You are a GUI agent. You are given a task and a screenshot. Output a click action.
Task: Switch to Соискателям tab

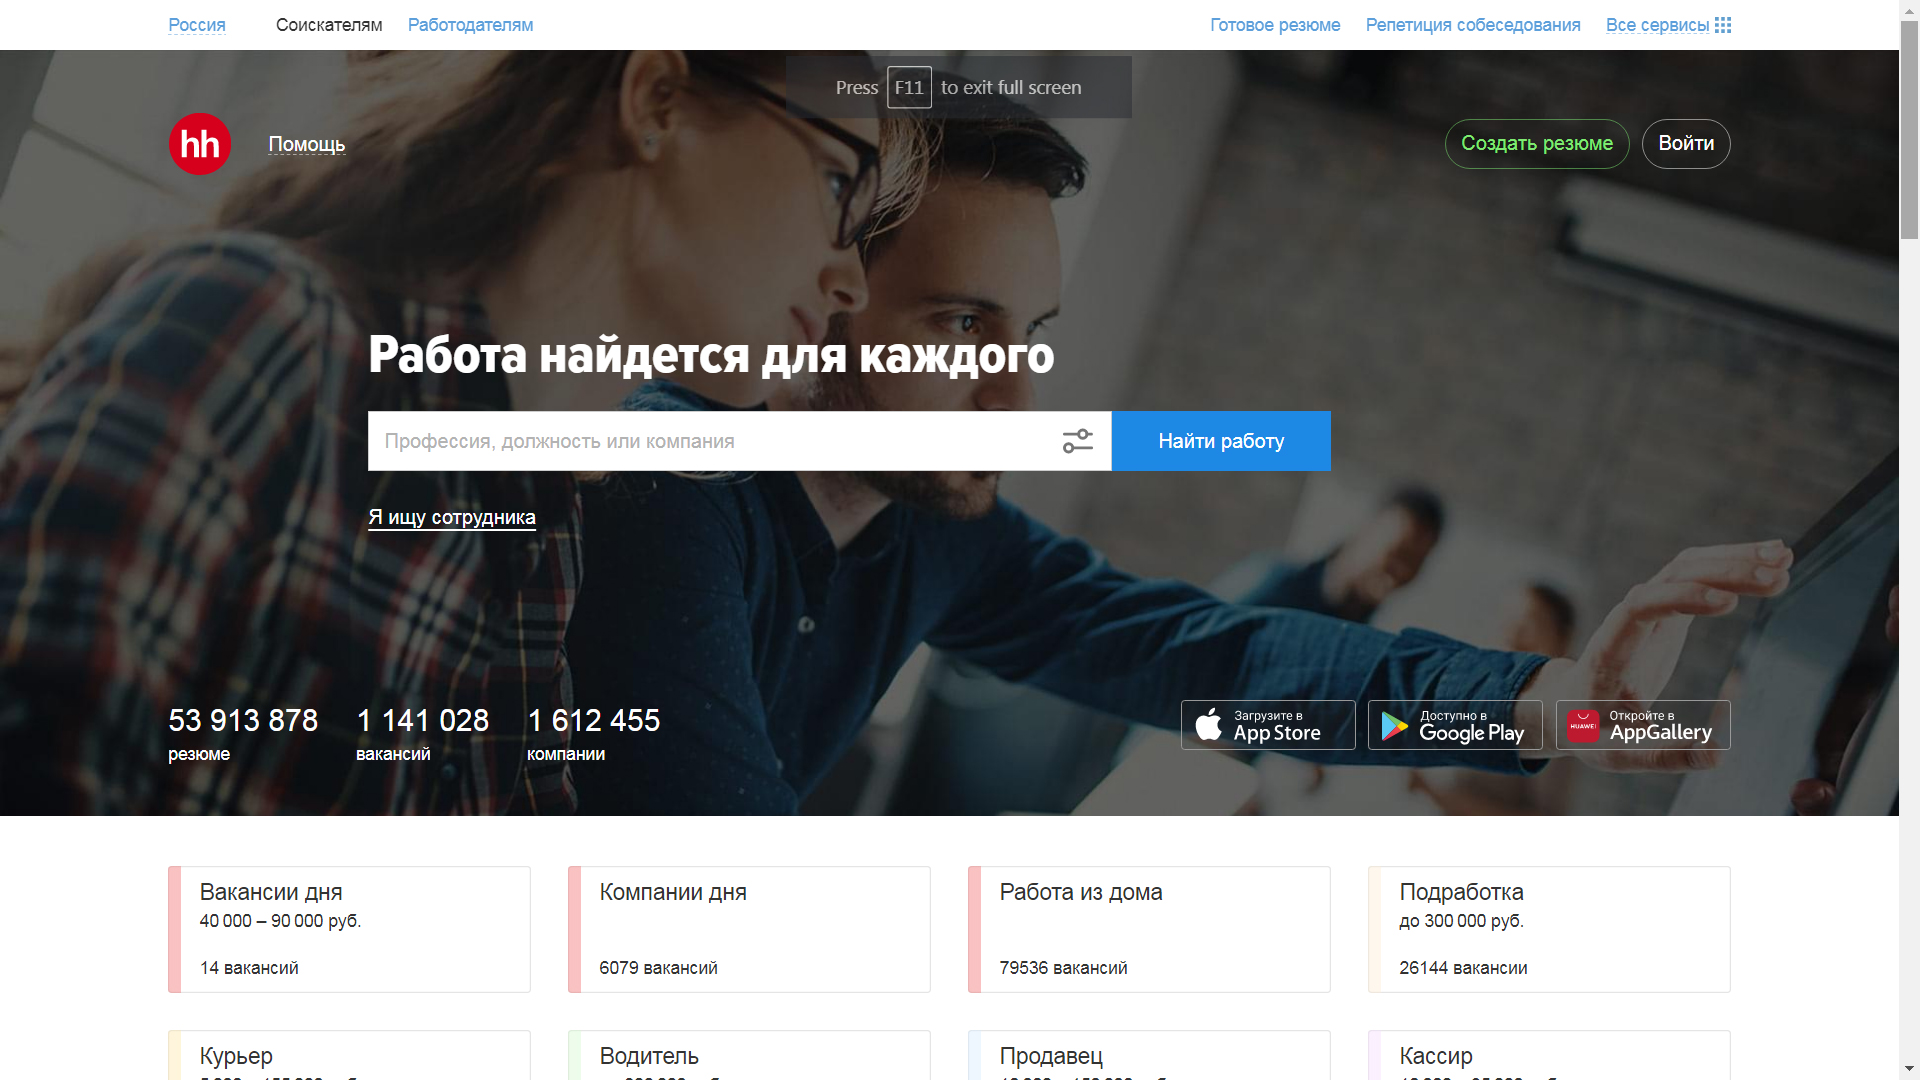point(329,25)
